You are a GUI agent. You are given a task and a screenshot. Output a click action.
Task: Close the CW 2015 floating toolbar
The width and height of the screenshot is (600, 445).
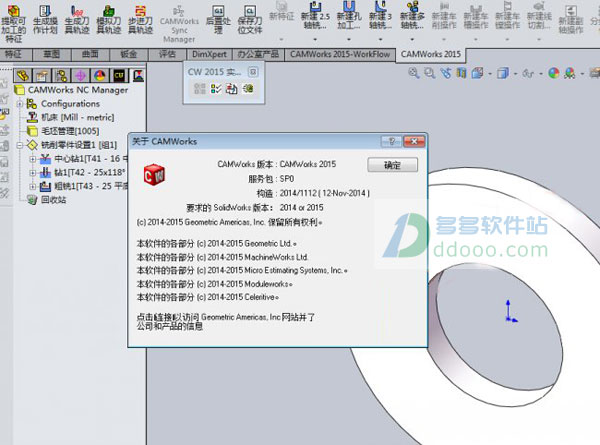point(253,72)
